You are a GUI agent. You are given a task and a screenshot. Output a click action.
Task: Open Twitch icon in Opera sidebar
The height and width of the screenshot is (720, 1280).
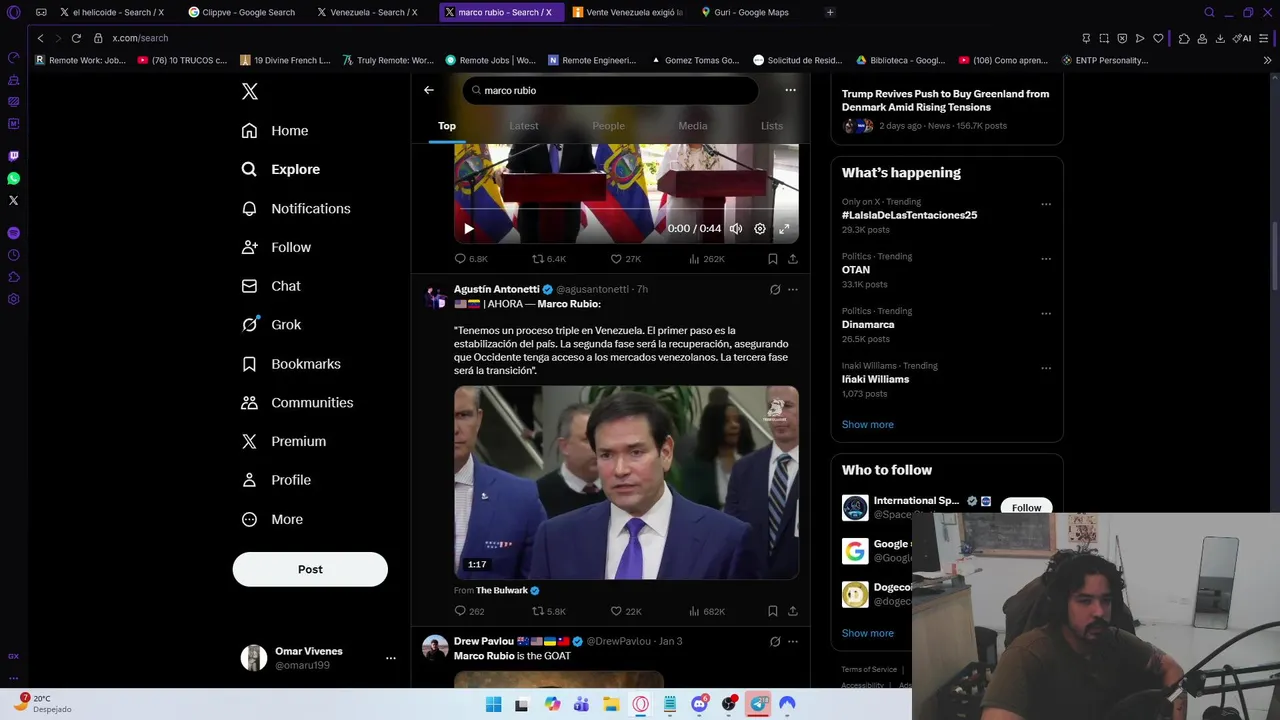(13, 156)
